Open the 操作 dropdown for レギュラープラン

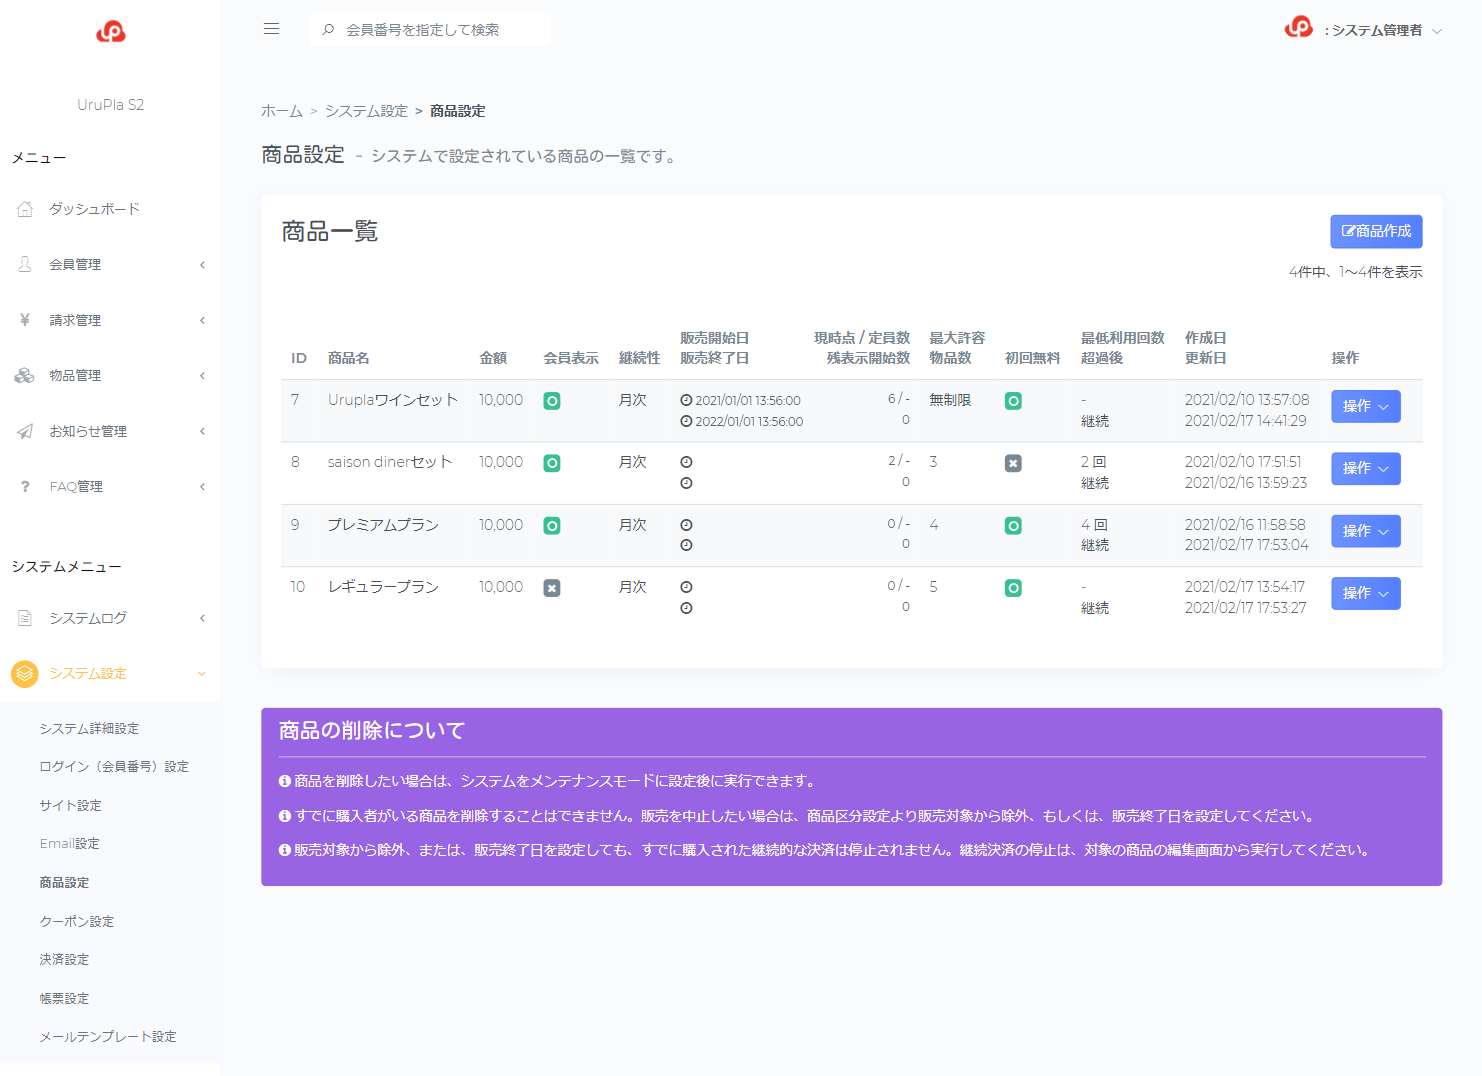click(x=1365, y=593)
